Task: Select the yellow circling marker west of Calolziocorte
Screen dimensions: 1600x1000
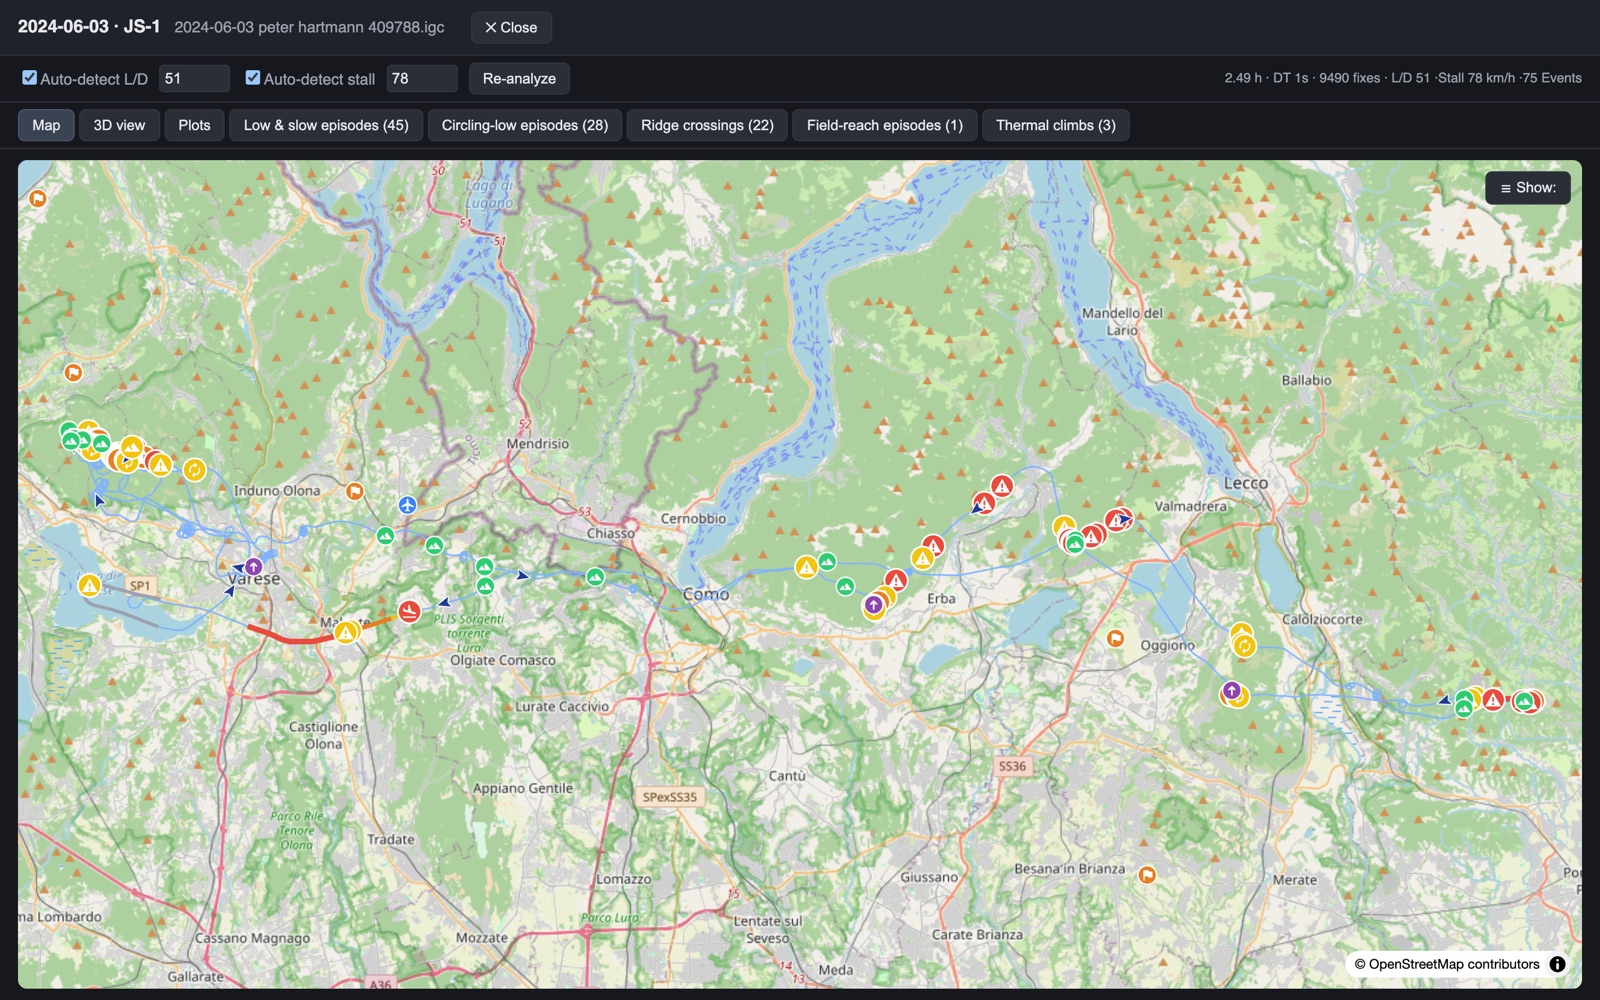Action: point(1244,646)
